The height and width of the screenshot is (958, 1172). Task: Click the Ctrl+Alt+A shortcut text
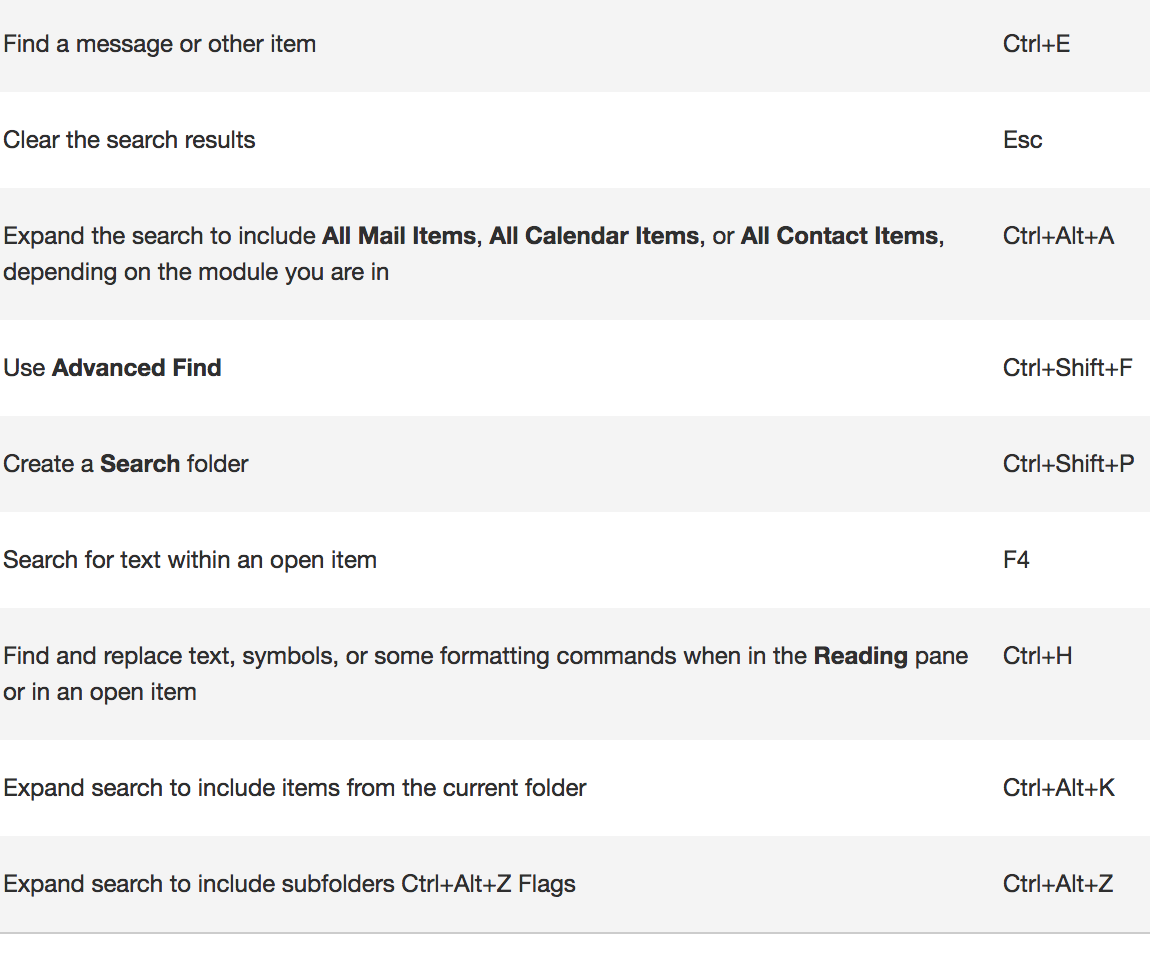(x=1058, y=237)
